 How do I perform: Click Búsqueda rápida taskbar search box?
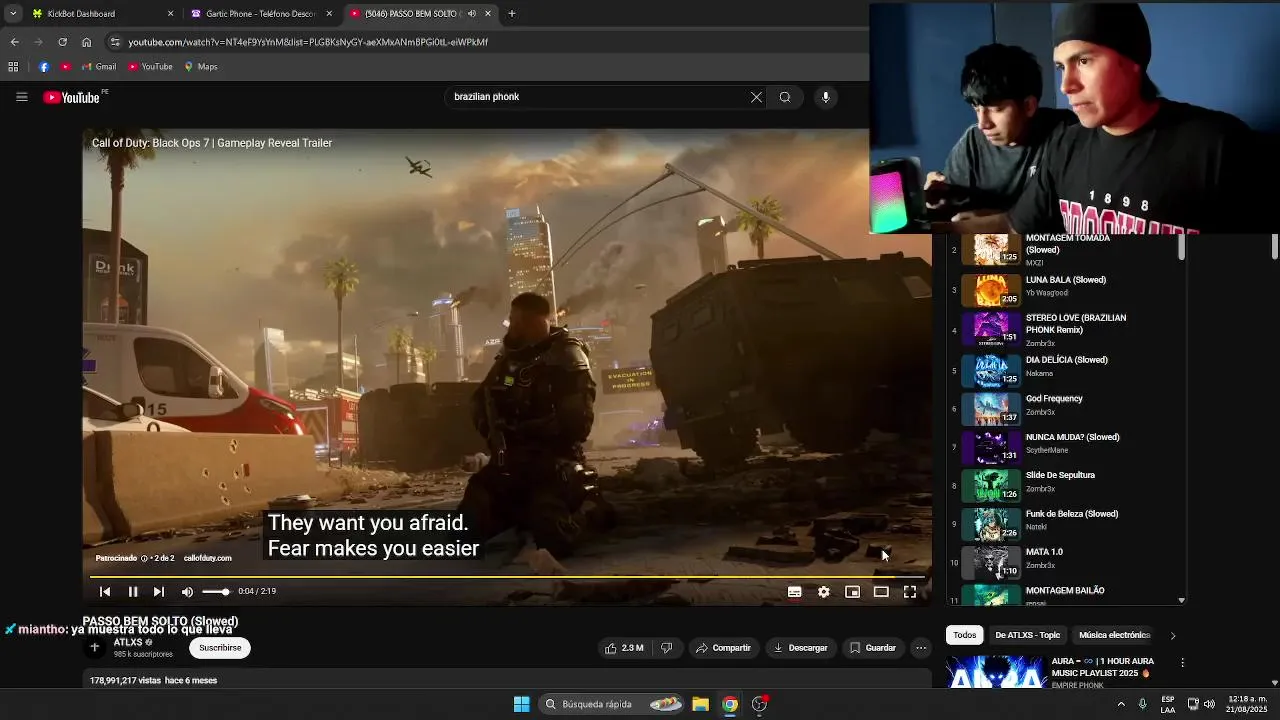coord(612,704)
